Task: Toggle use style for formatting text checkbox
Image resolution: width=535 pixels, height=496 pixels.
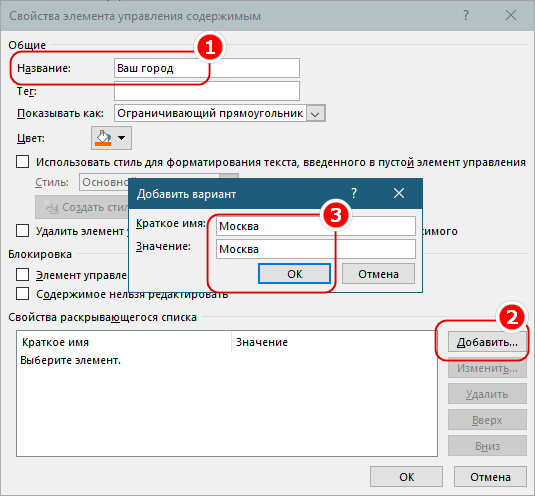Action: pyautogui.click(x=23, y=162)
